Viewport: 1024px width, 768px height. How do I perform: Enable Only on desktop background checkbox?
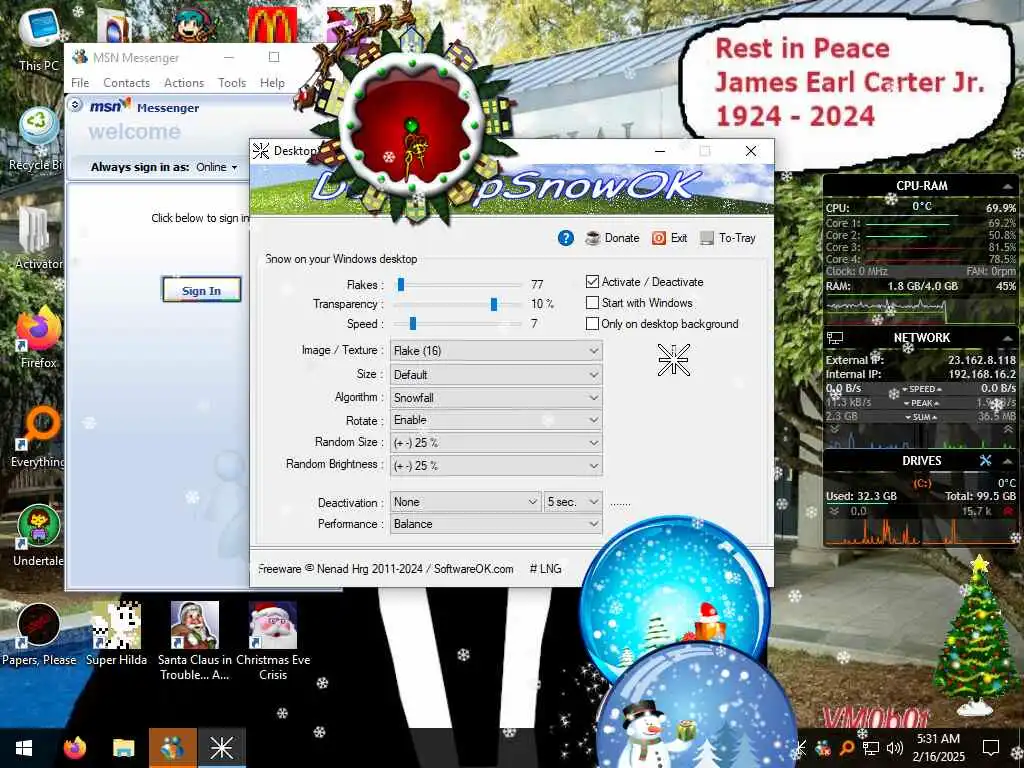[x=592, y=323]
